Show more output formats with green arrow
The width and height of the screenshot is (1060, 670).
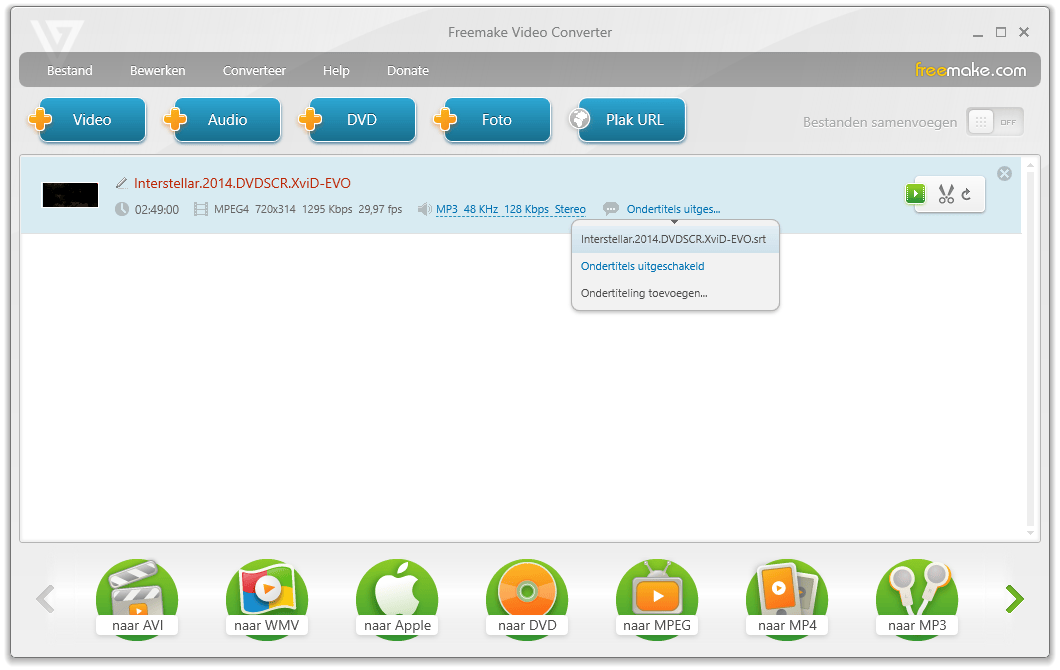pyautogui.click(x=1014, y=598)
